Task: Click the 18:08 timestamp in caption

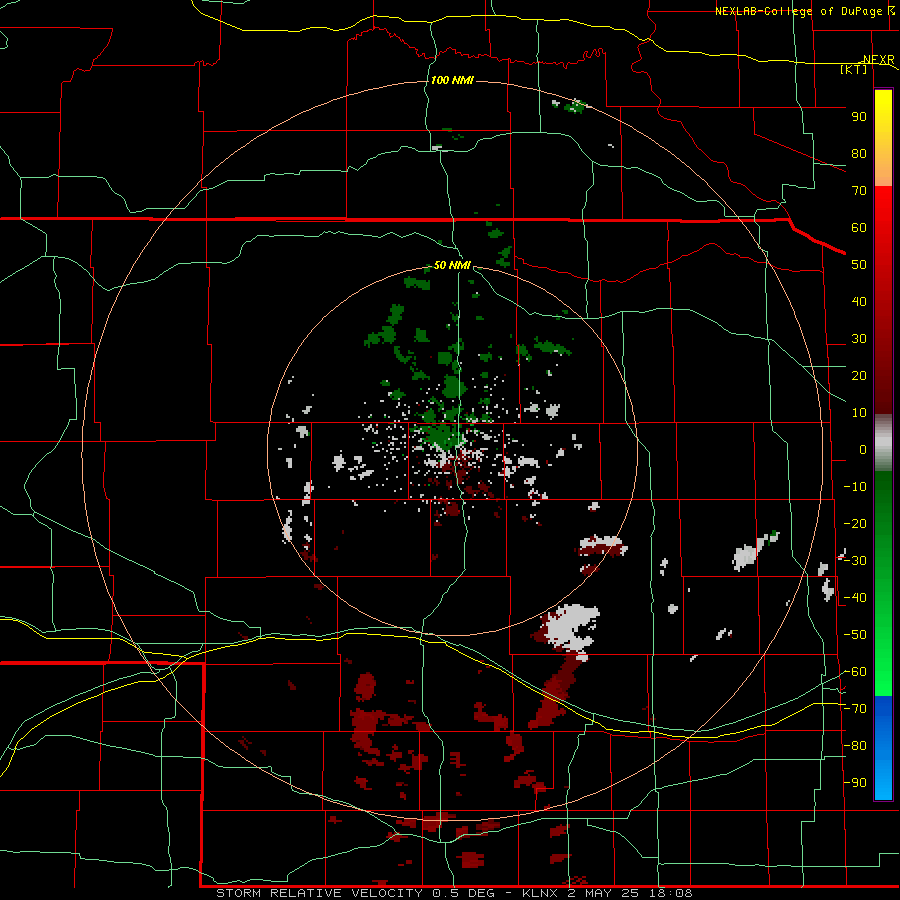Action: click(x=670, y=893)
